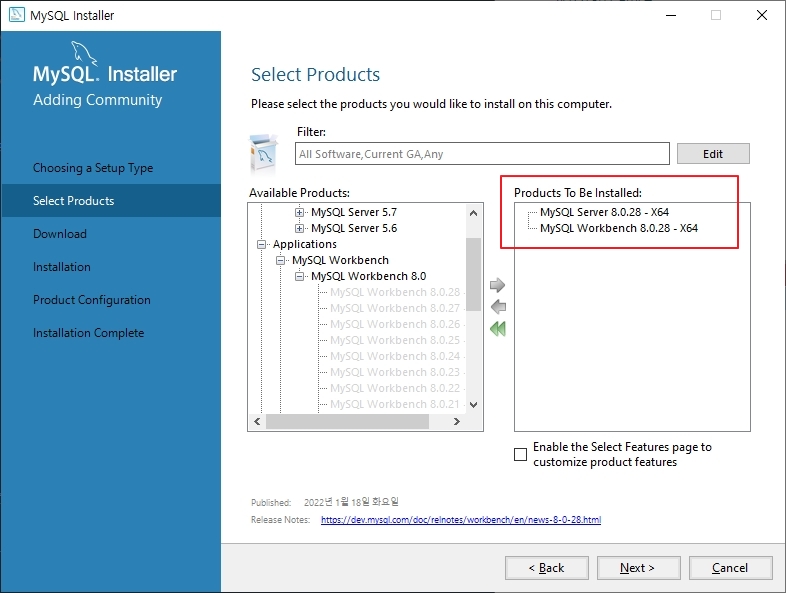The image size is (786, 593).
Task: Collapse the MySQL Workbench tree node
Action: click(x=280, y=260)
